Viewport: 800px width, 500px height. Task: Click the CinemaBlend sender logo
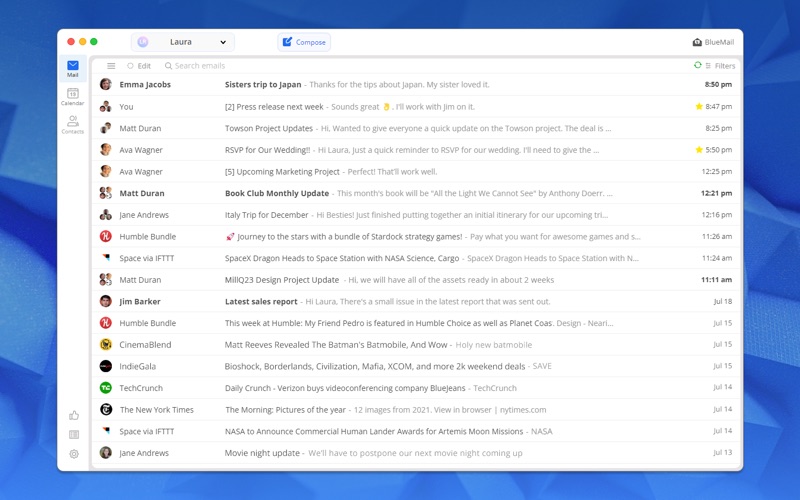[x=106, y=344]
